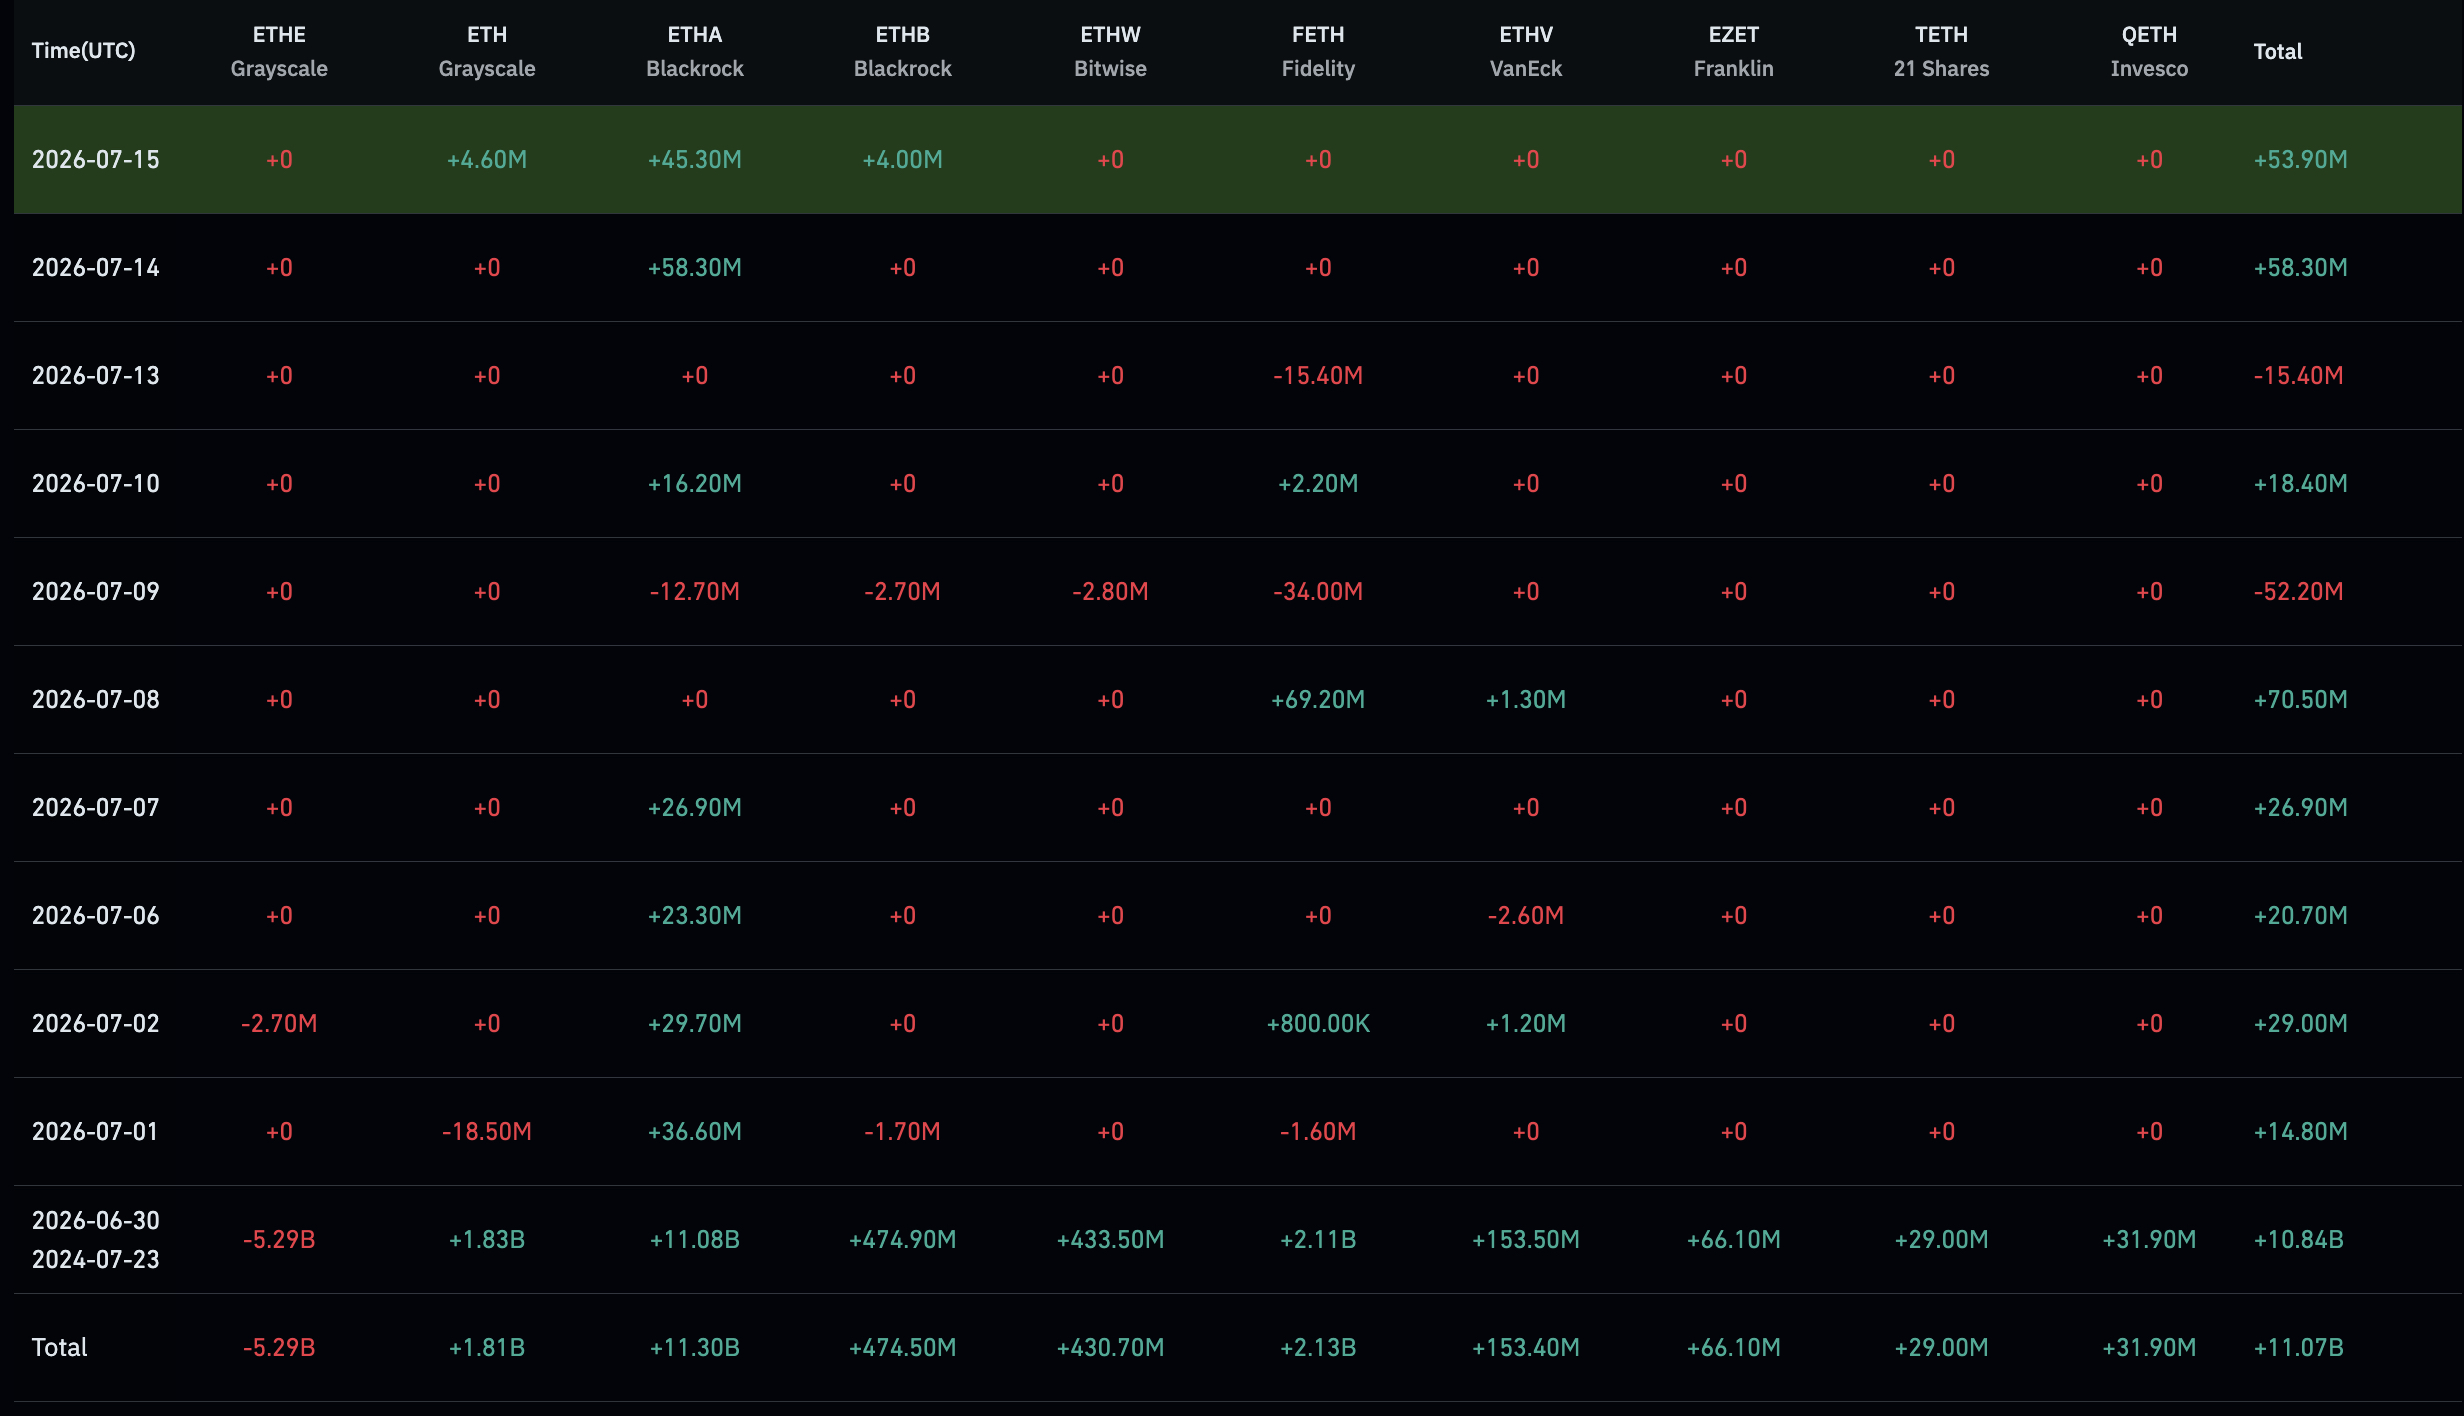Click the TETH 21 Shares column header
2464x1416 pixels.
click(1942, 51)
